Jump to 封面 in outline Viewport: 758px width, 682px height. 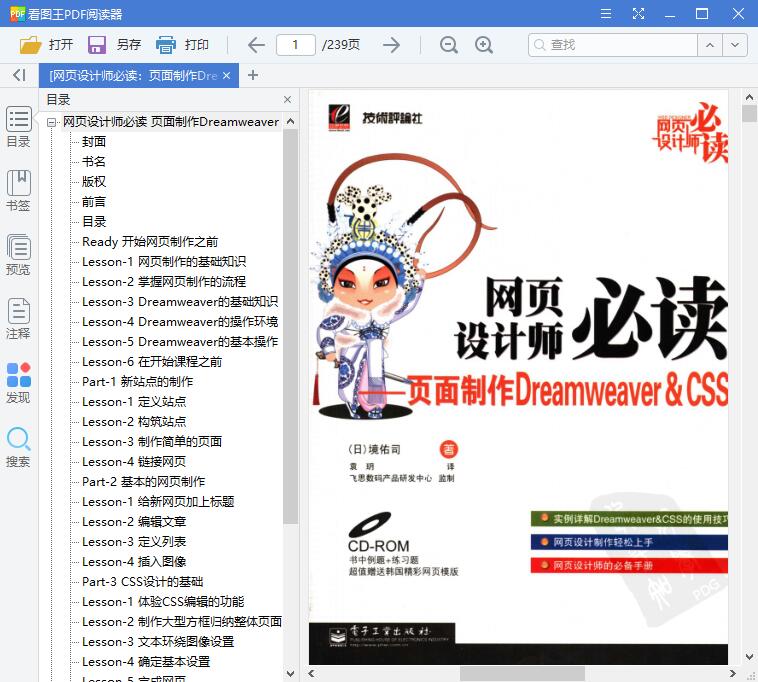coord(94,142)
